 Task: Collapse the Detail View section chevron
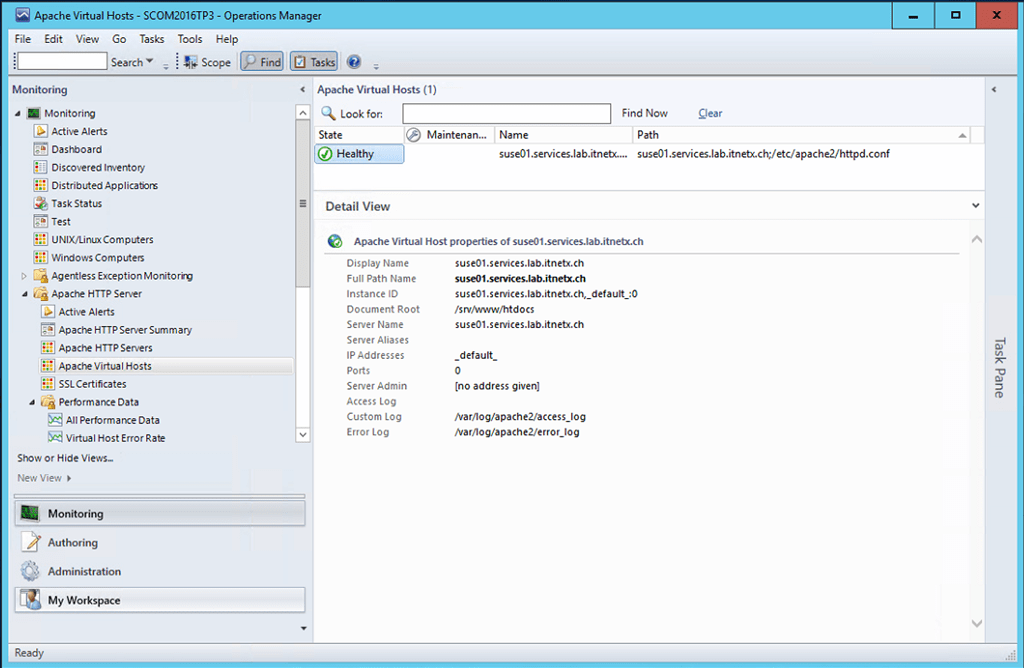pos(976,206)
